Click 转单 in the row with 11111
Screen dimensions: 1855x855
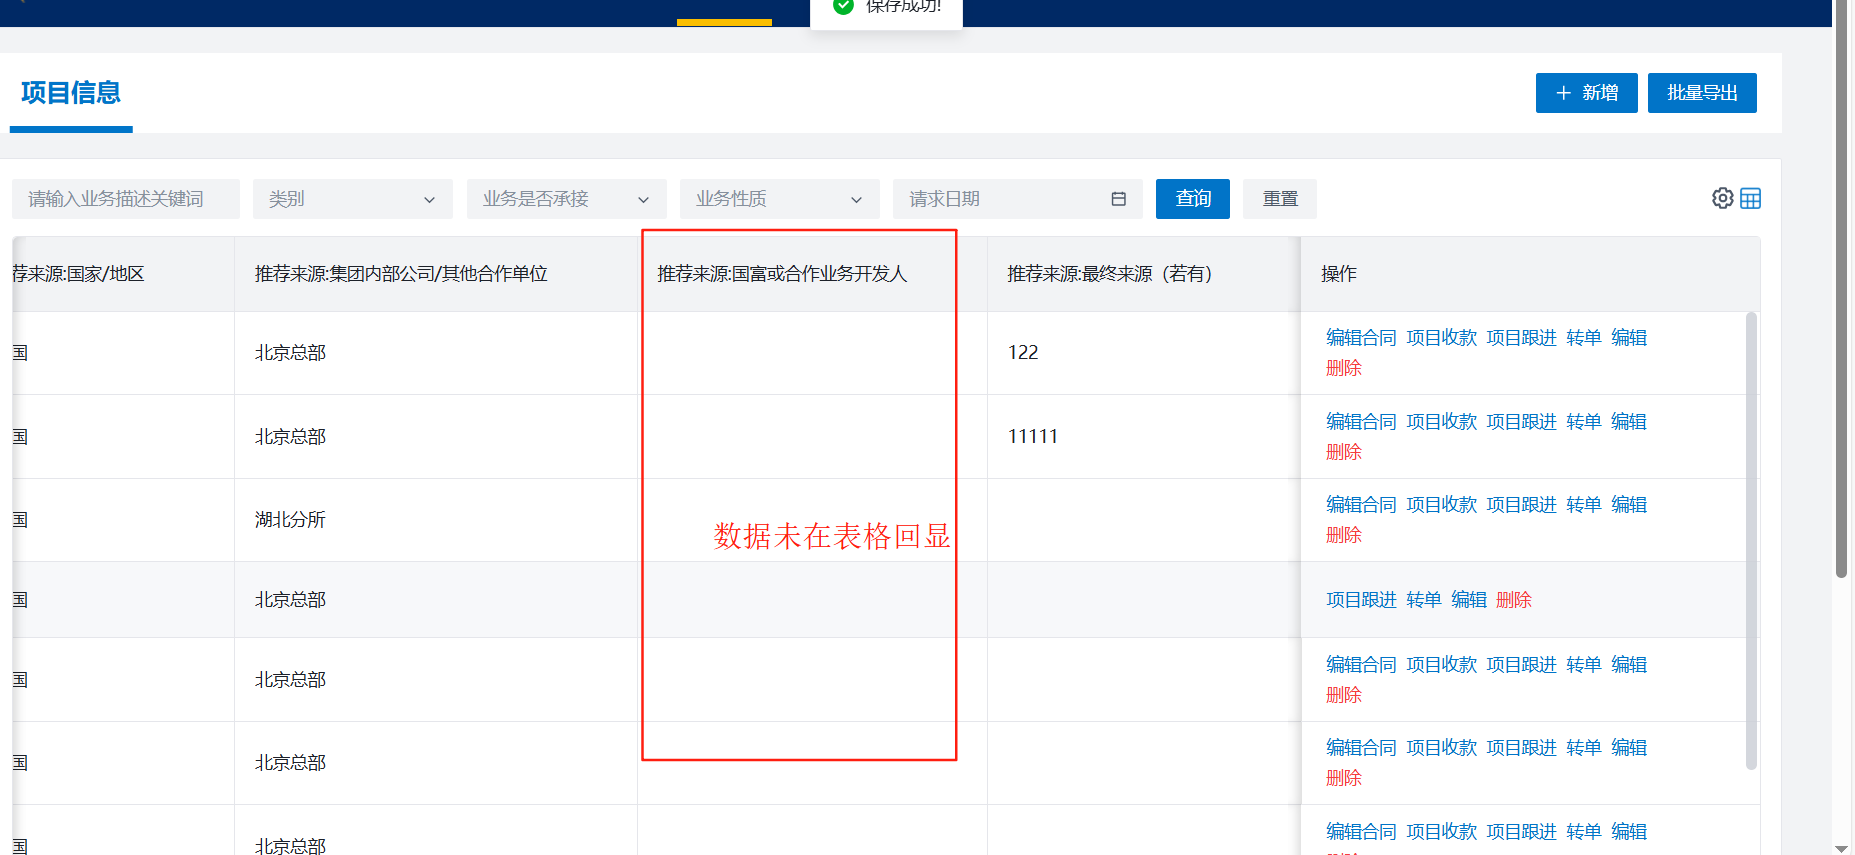click(x=1584, y=422)
